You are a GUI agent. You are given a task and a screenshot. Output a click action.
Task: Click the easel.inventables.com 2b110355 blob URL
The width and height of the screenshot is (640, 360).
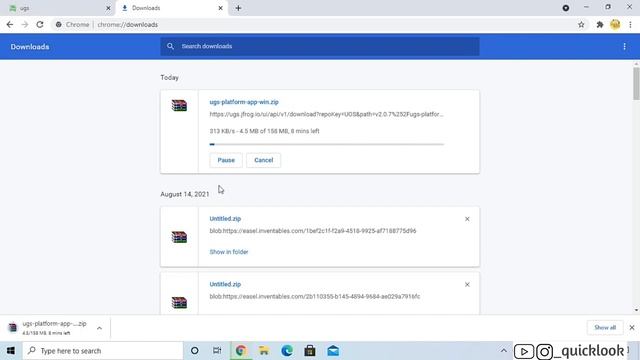pos(315,296)
